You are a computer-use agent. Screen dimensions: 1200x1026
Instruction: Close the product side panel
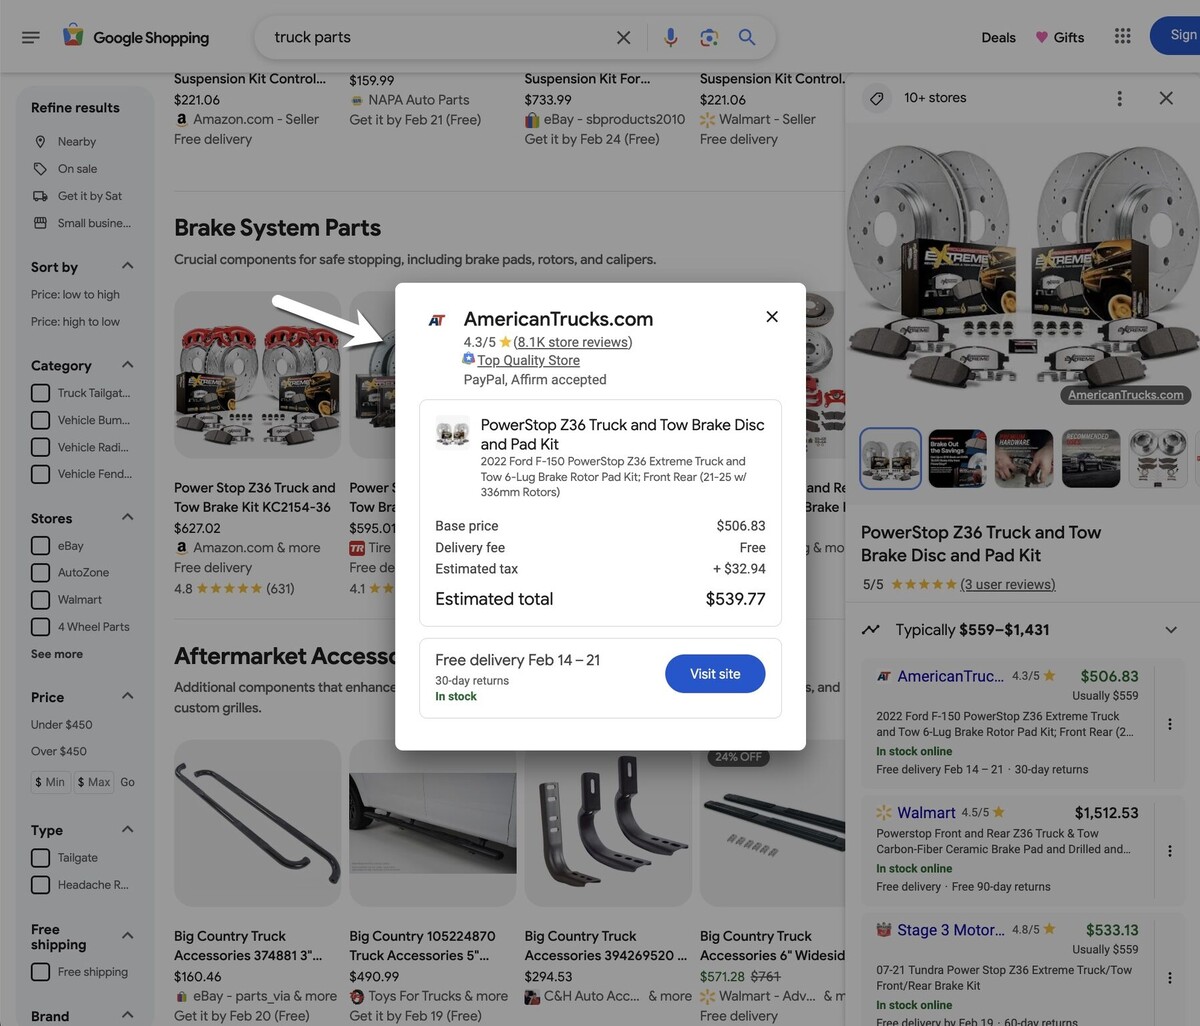pyautogui.click(x=1166, y=98)
